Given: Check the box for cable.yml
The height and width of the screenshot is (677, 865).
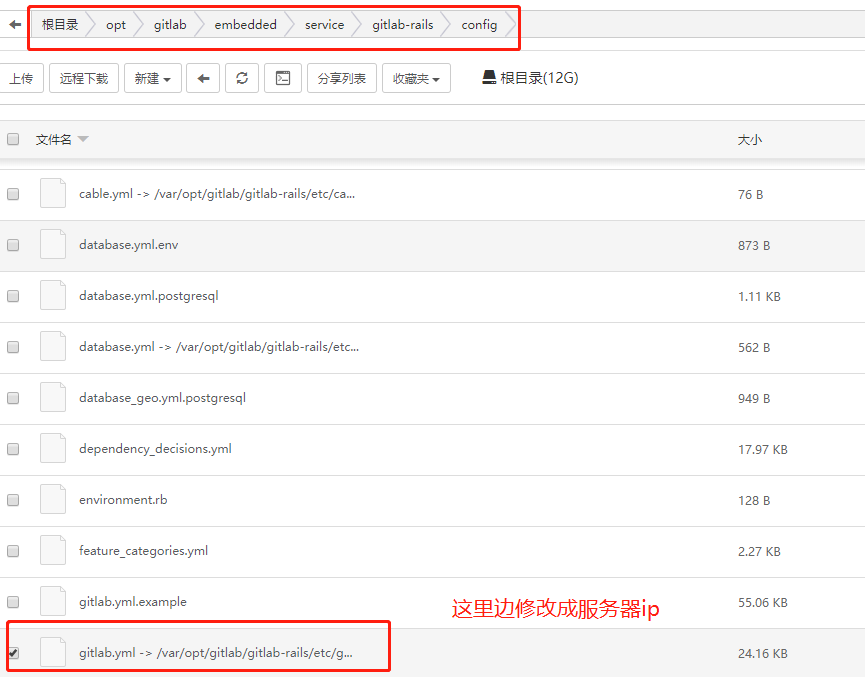Looking at the screenshot, I should point(13,194).
